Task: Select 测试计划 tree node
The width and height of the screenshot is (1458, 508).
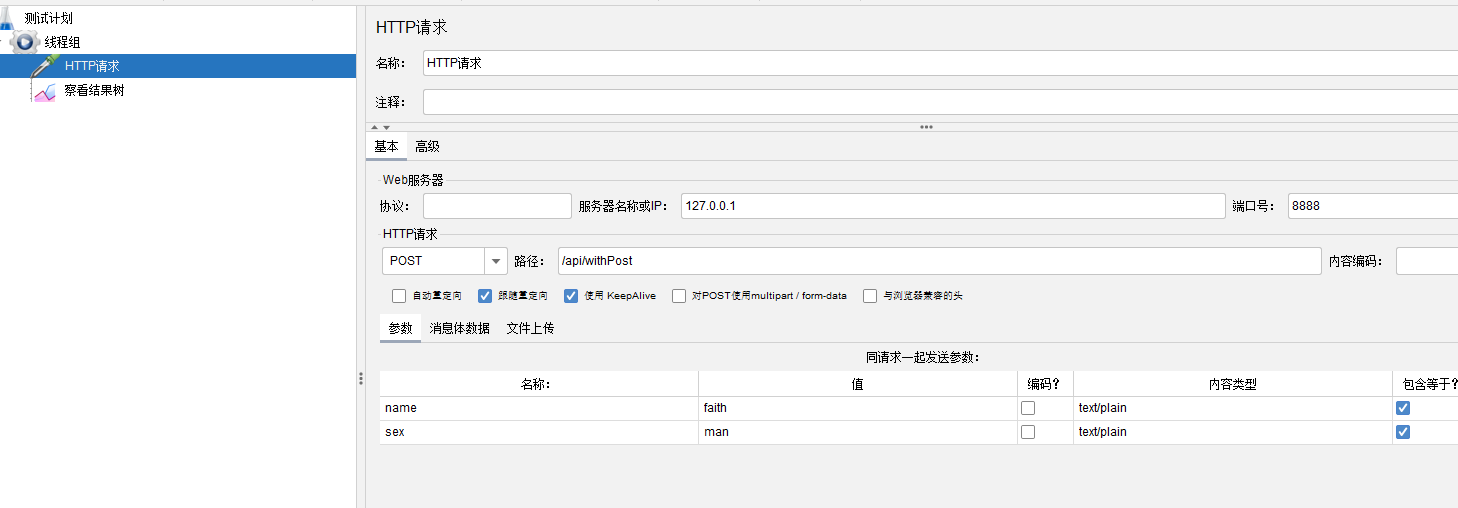Action: point(48,18)
